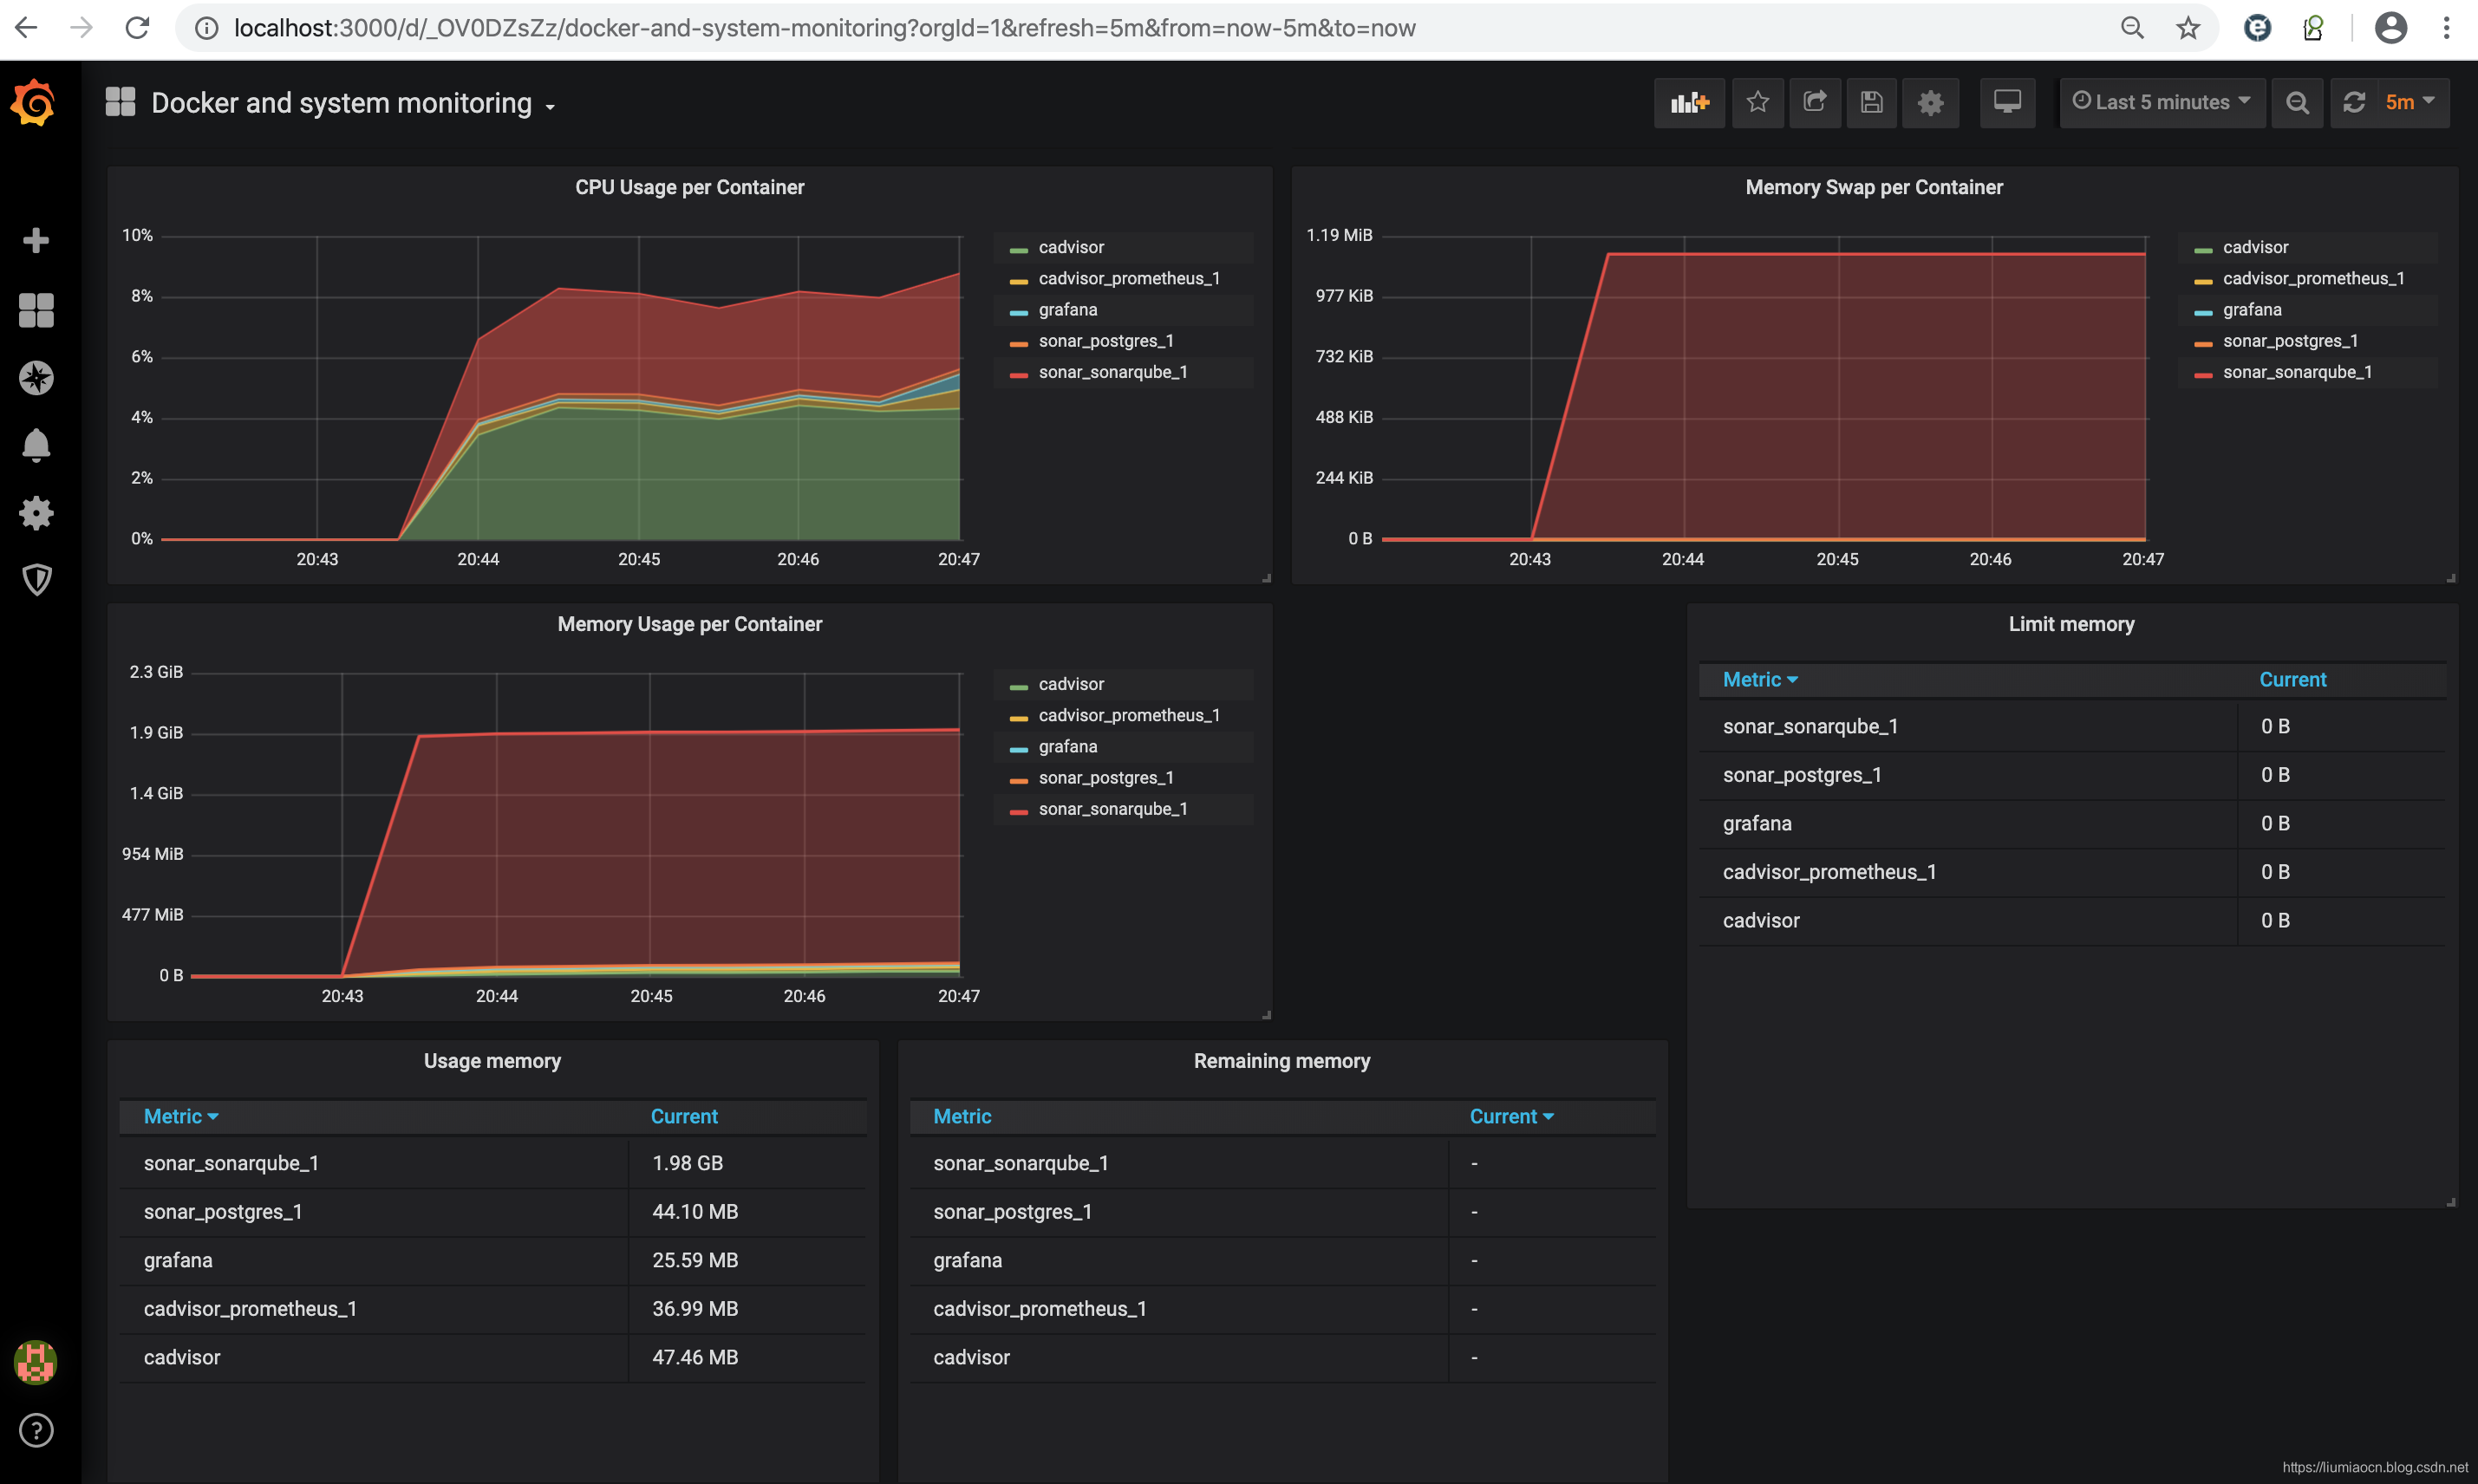Viewport: 2478px width, 1484px height.
Task: Open the Dashboards grid icon in sidebar
Action: point(36,310)
